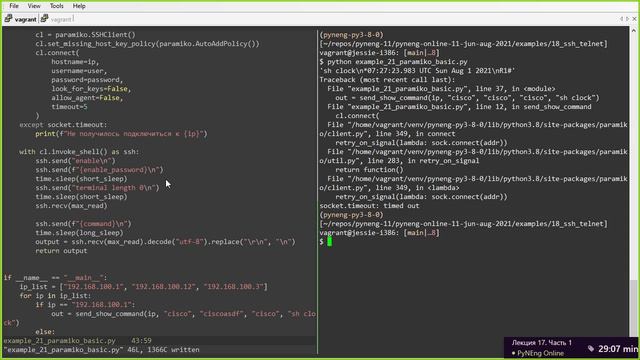
Task: Click the 'ip_list =' assignment line
Action: [x=143, y=287]
